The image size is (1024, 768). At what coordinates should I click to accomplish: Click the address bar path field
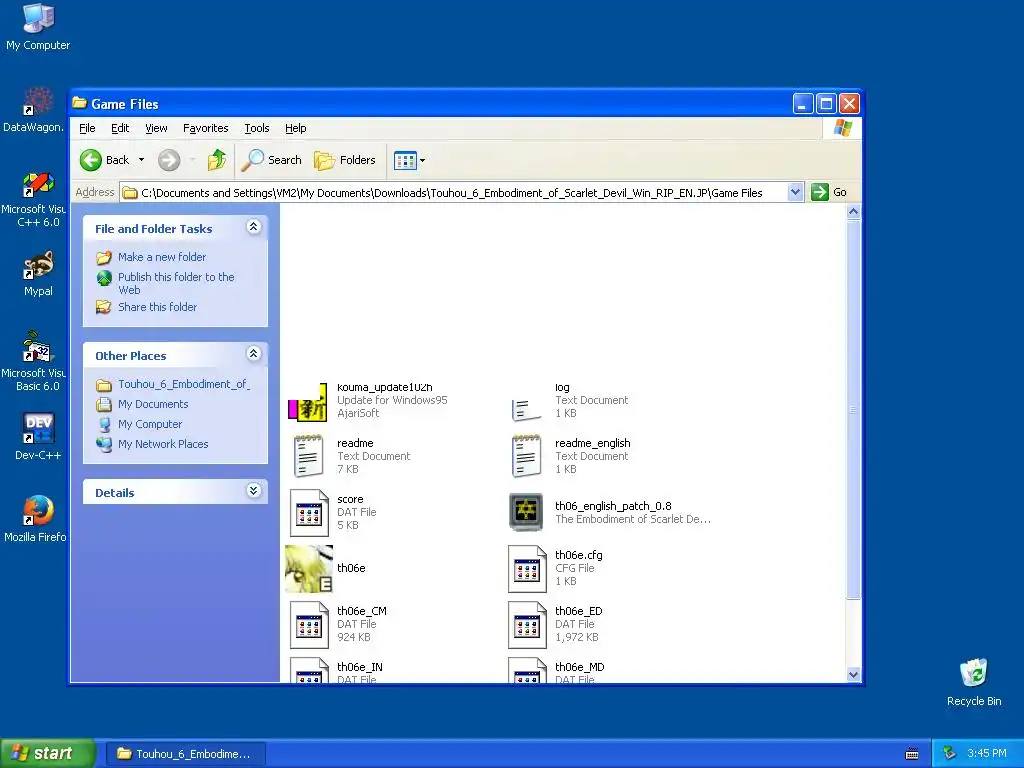pyautogui.click(x=454, y=193)
